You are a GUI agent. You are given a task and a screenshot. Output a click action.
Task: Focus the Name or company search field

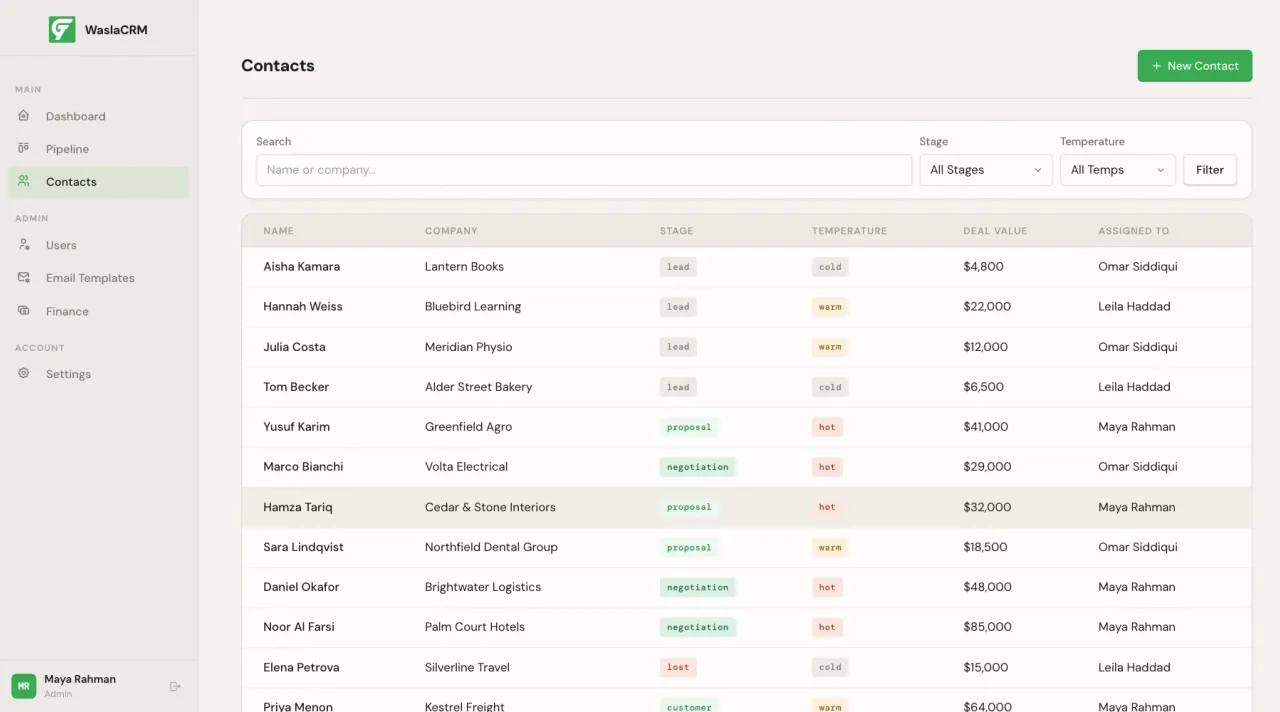pyautogui.click(x=584, y=170)
